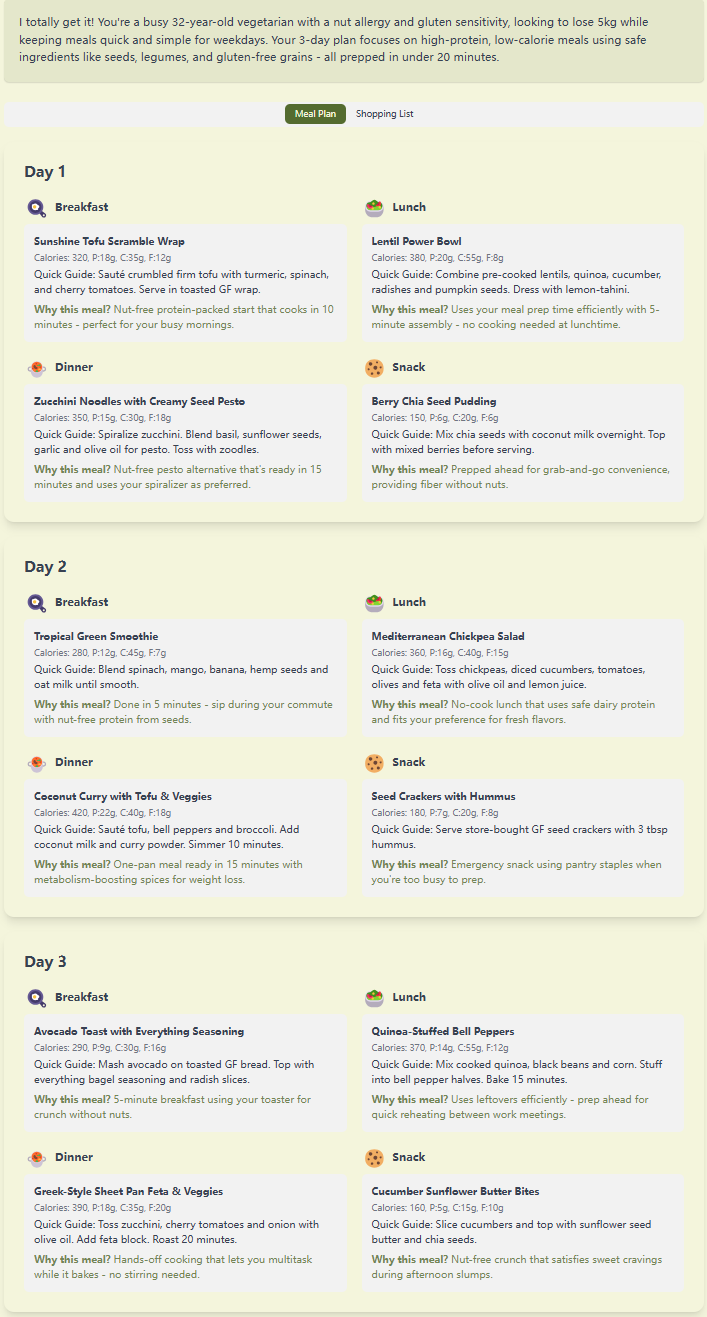Viewport: 707px width, 1317px height.
Task: Click the Snack cookie icon on Day 1
Action: (x=374, y=367)
